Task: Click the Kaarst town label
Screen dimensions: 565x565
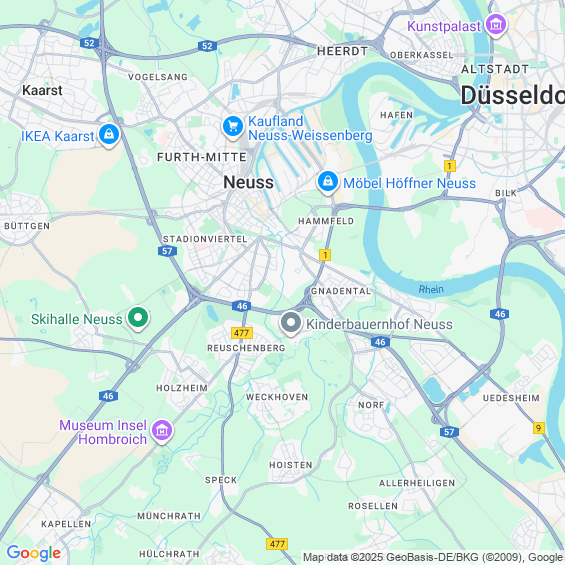Action: click(42, 90)
